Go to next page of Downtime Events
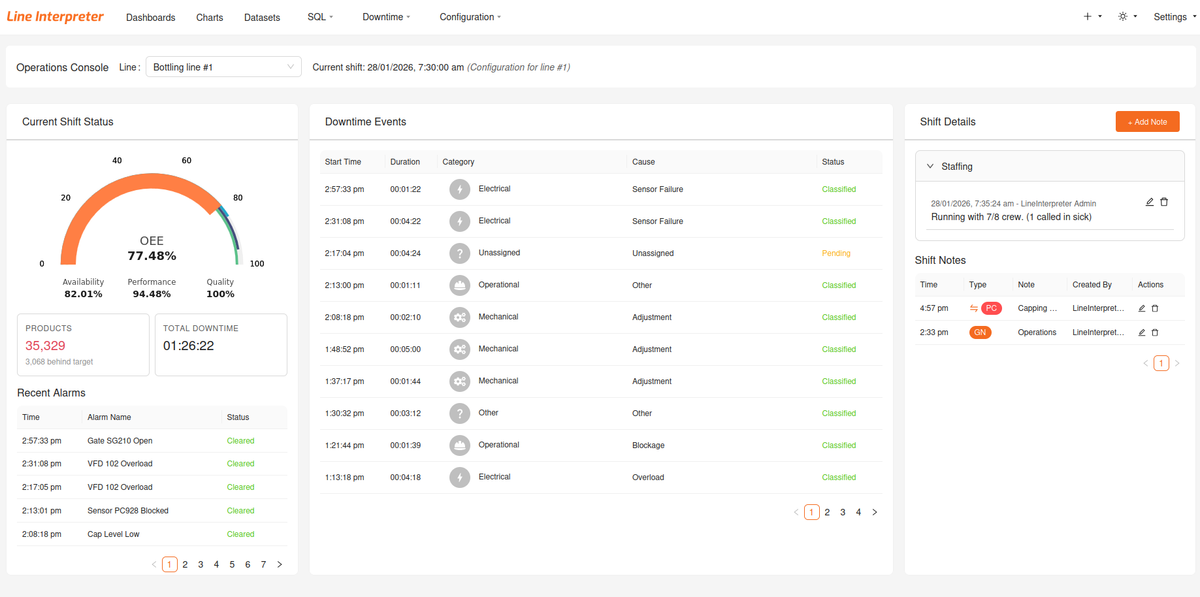The width and height of the screenshot is (1200, 597). (875, 512)
